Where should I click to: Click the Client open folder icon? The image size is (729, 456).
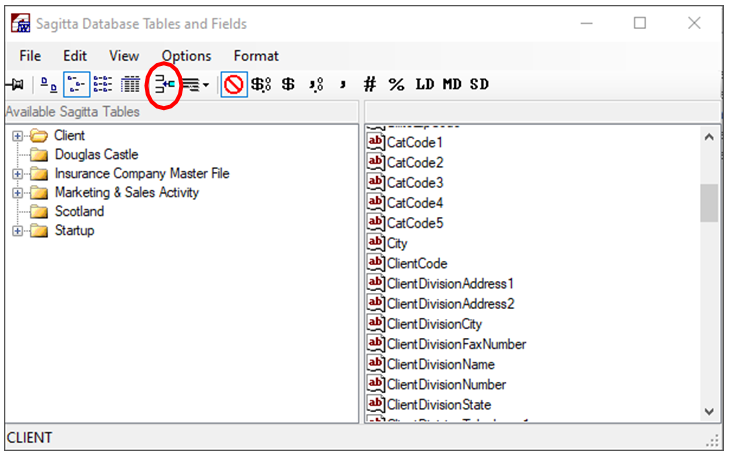(39, 136)
